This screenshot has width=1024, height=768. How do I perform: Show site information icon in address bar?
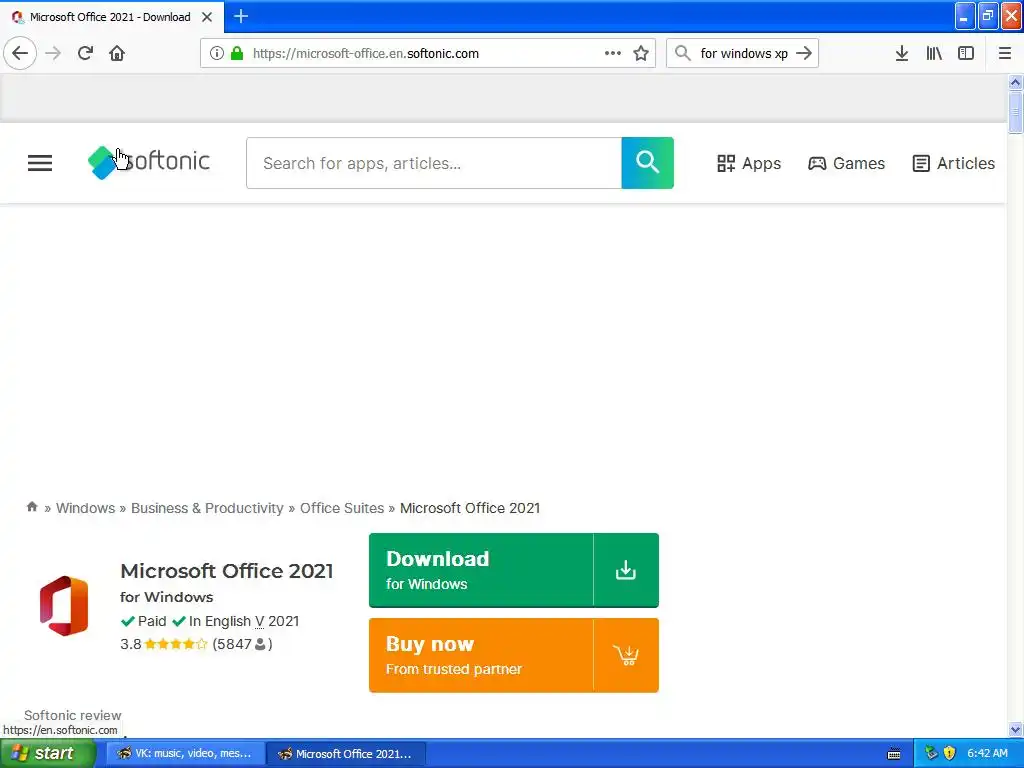(x=217, y=54)
